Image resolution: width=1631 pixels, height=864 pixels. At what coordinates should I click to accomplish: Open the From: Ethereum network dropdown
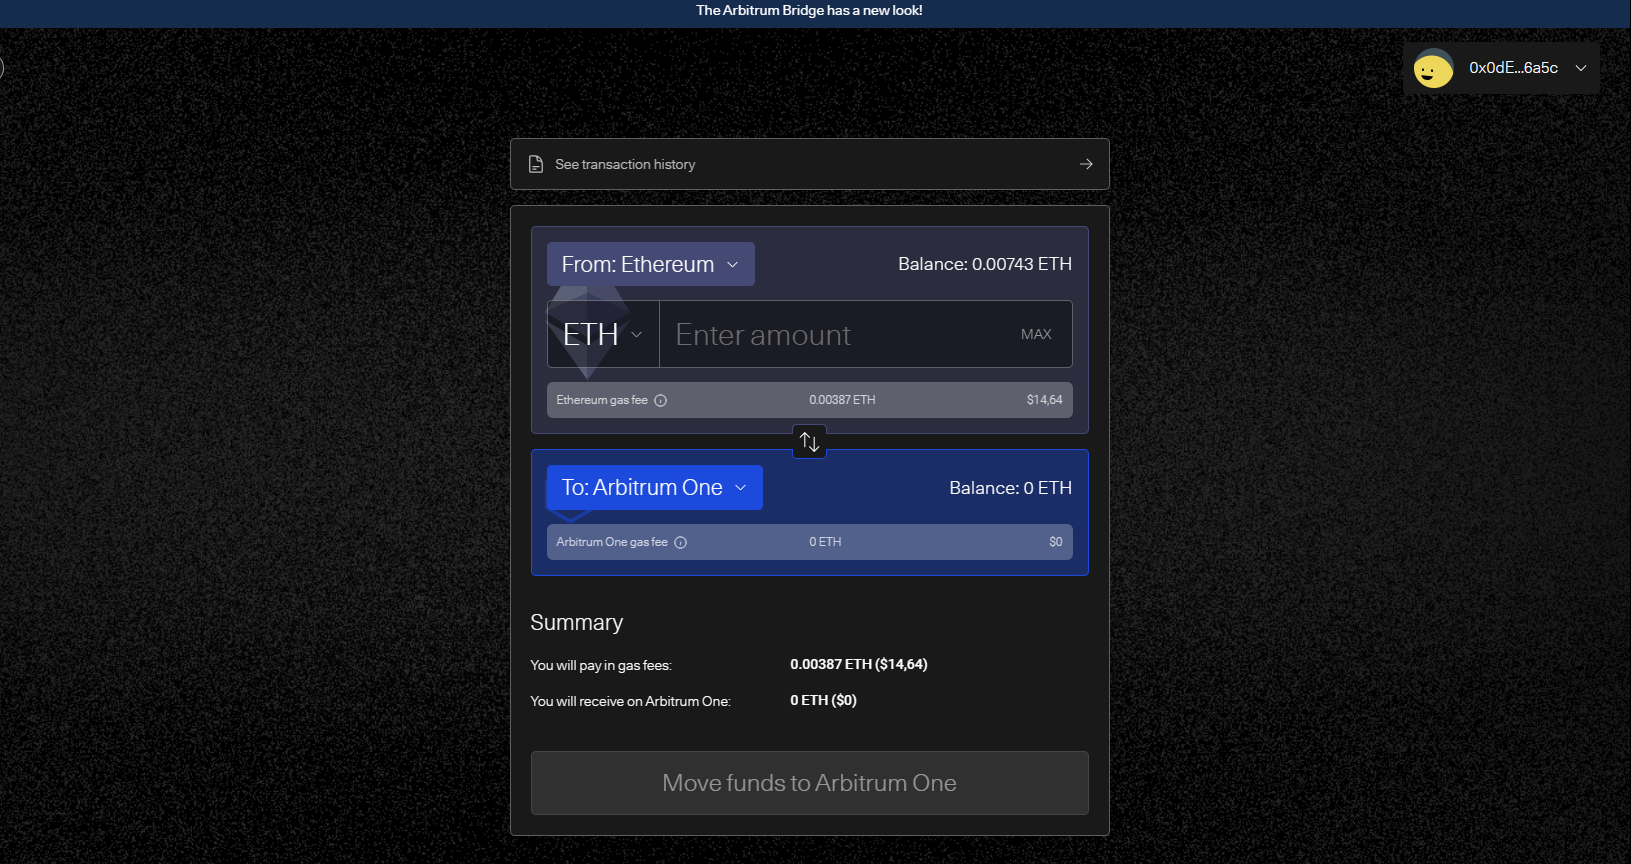click(650, 264)
